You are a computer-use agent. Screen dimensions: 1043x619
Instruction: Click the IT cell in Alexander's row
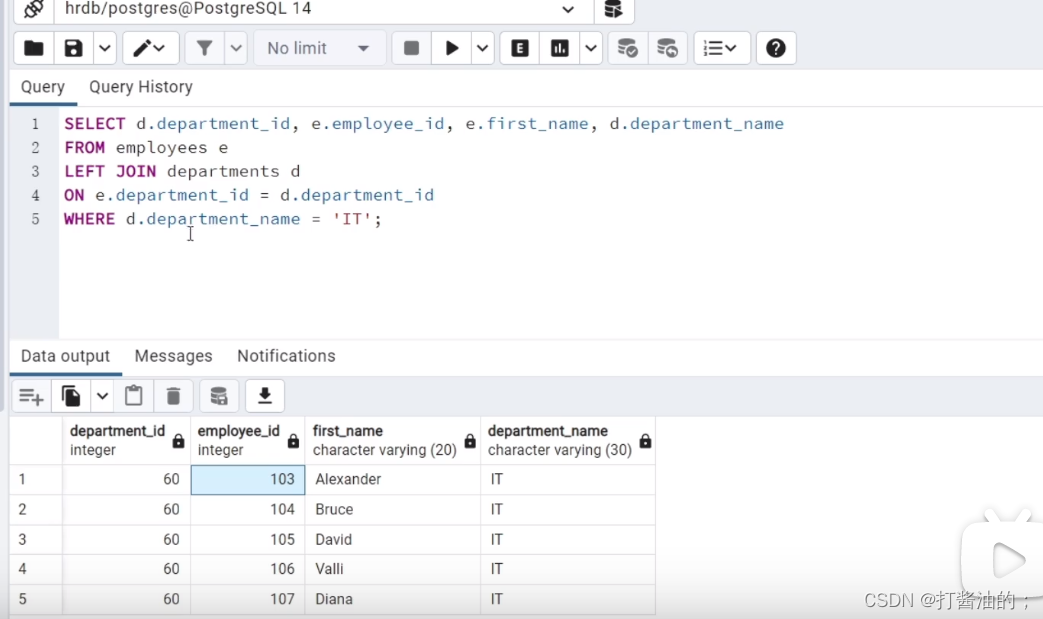(568, 479)
